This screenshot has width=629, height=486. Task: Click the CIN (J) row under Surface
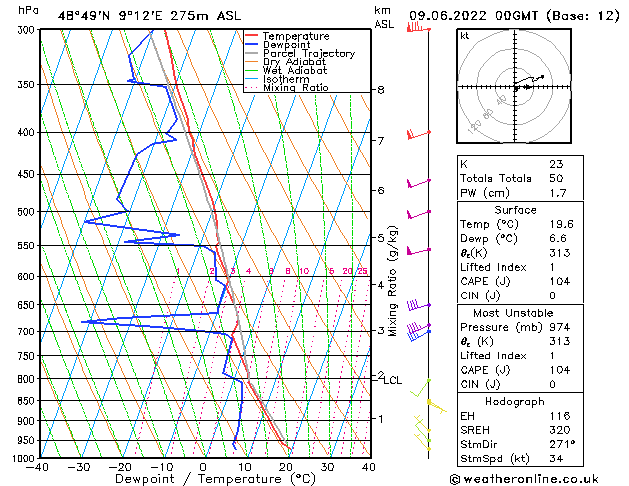point(520,296)
